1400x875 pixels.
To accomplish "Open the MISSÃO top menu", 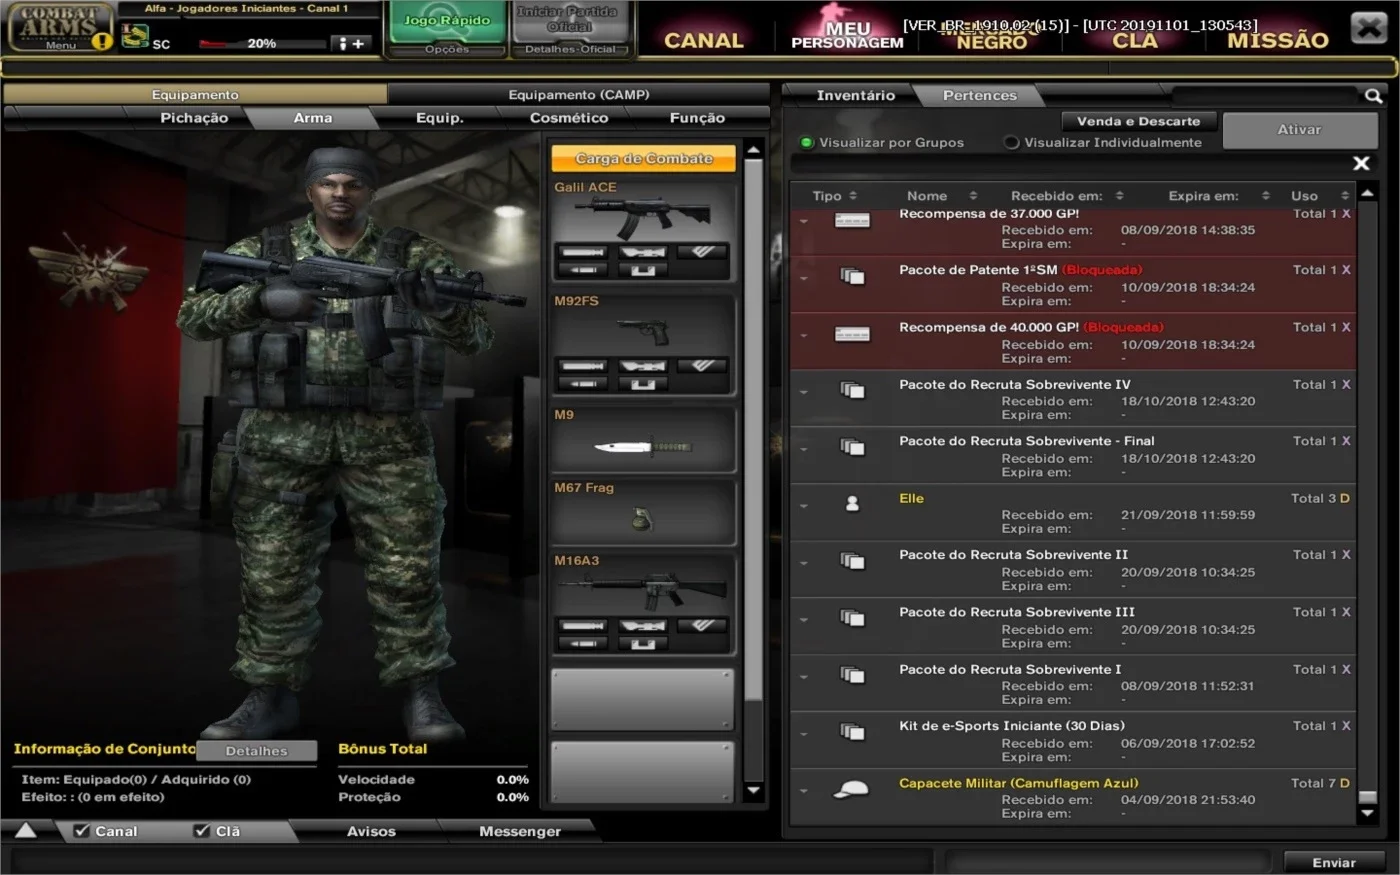I will point(1277,41).
